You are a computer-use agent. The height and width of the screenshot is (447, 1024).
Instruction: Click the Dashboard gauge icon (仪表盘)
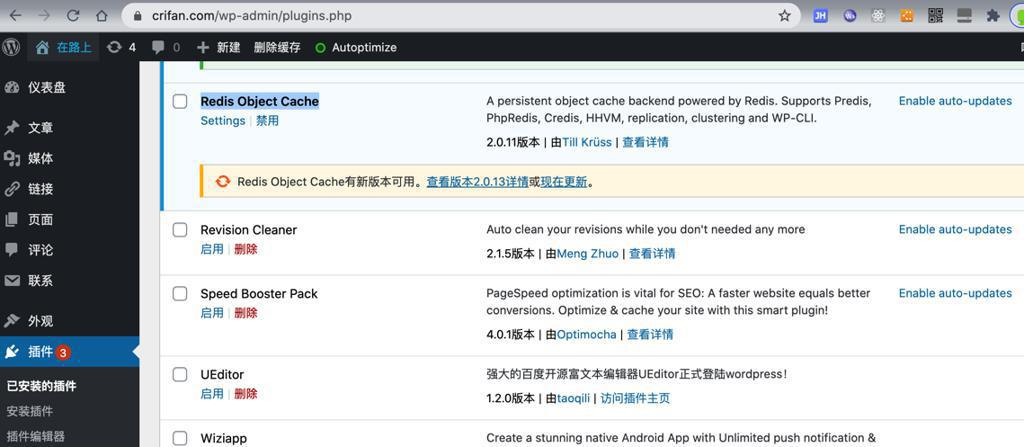point(12,87)
